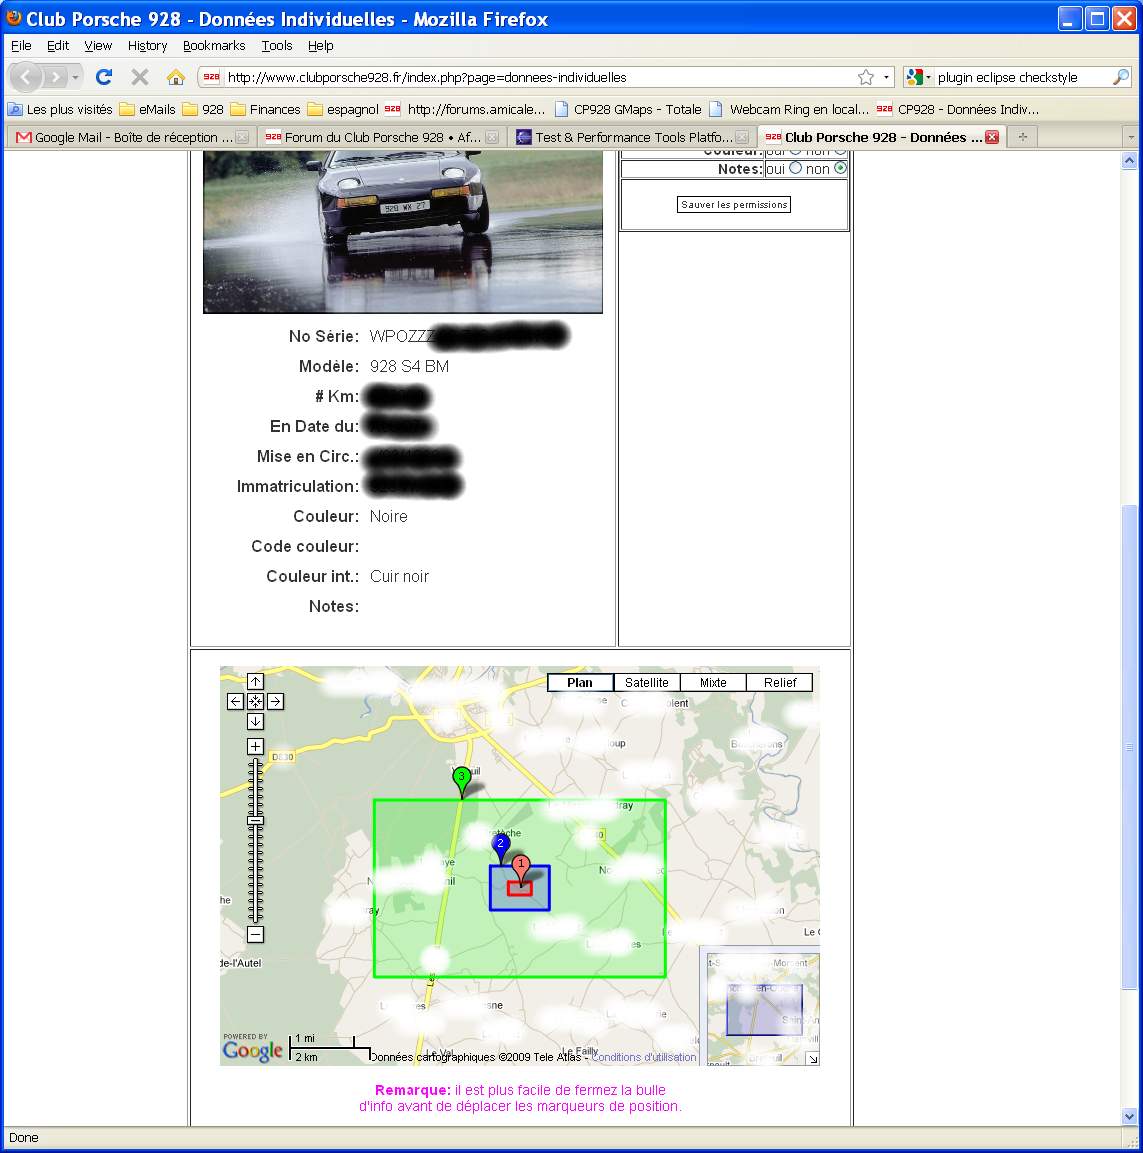This screenshot has width=1143, height=1153.
Task: Switch map to Mixte view
Action: tap(713, 682)
